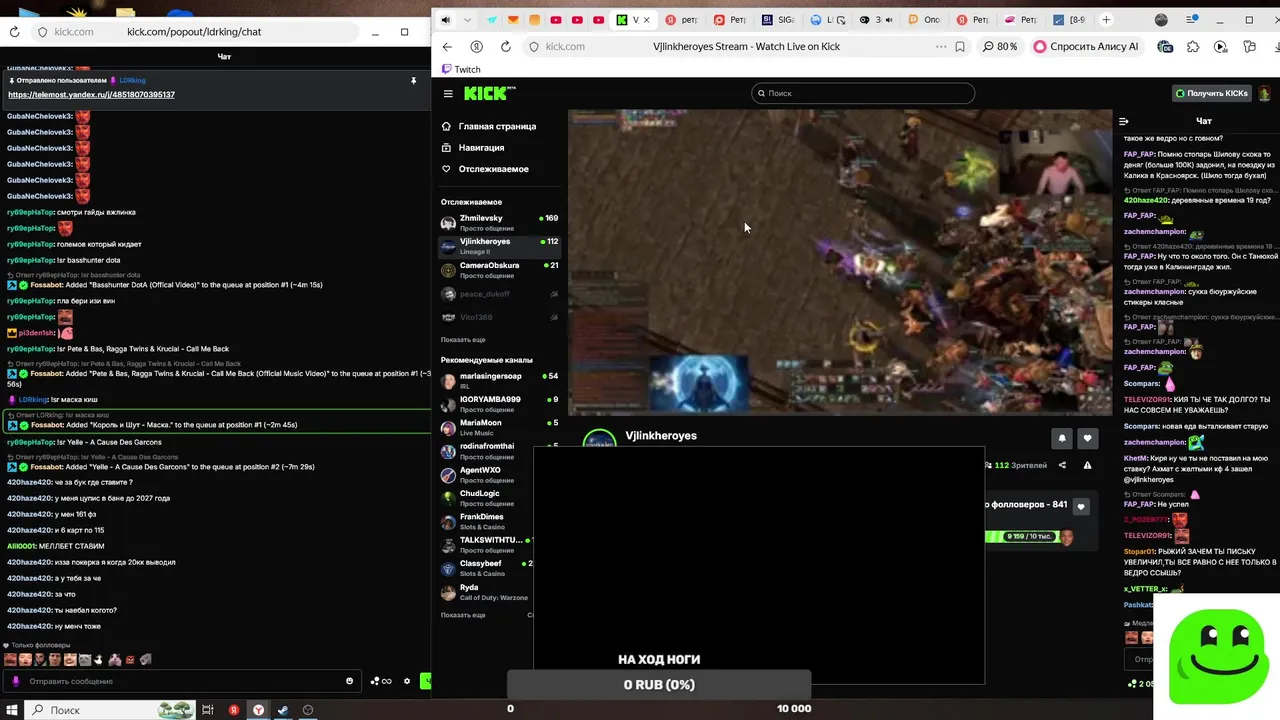
Task: Select Vjlinkheroyes channel in sidebar
Action: pos(499,246)
